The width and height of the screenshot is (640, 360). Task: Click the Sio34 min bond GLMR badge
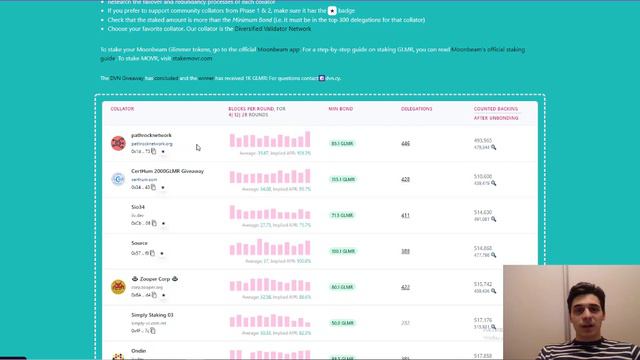342,216
